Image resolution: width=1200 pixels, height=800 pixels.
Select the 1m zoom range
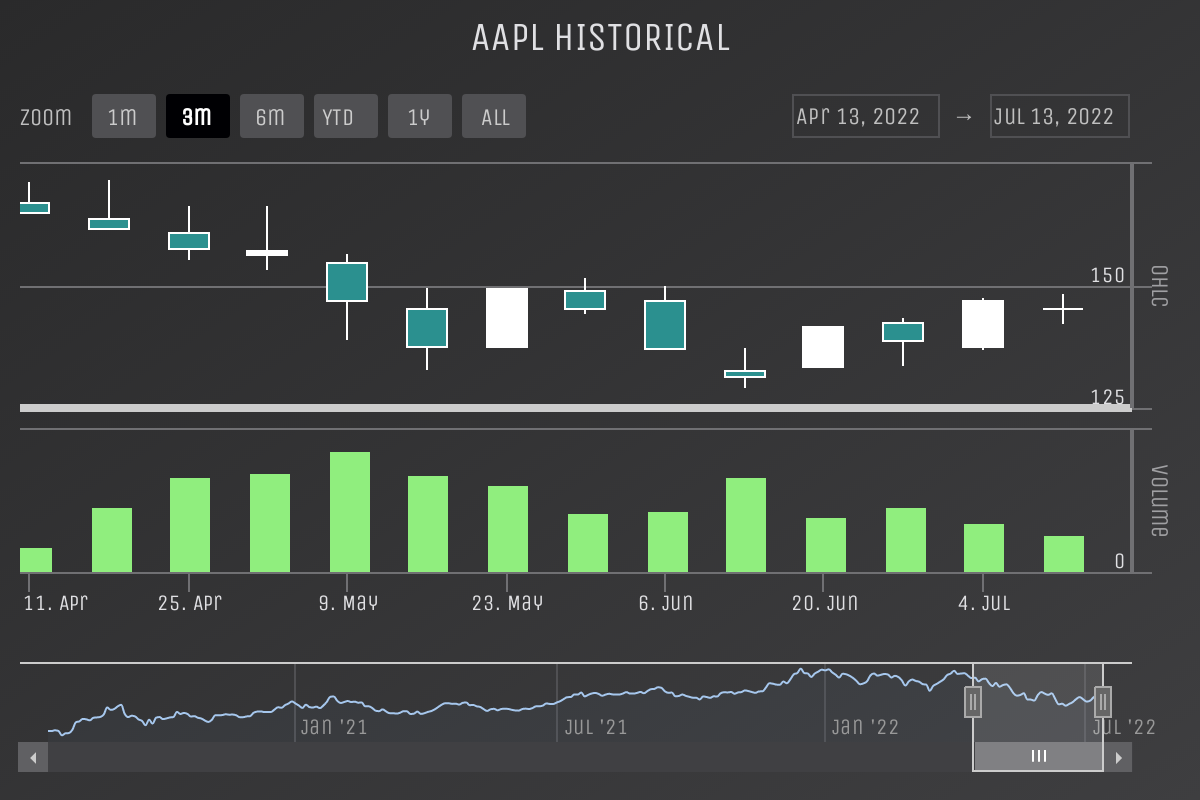pyautogui.click(x=123, y=116)
